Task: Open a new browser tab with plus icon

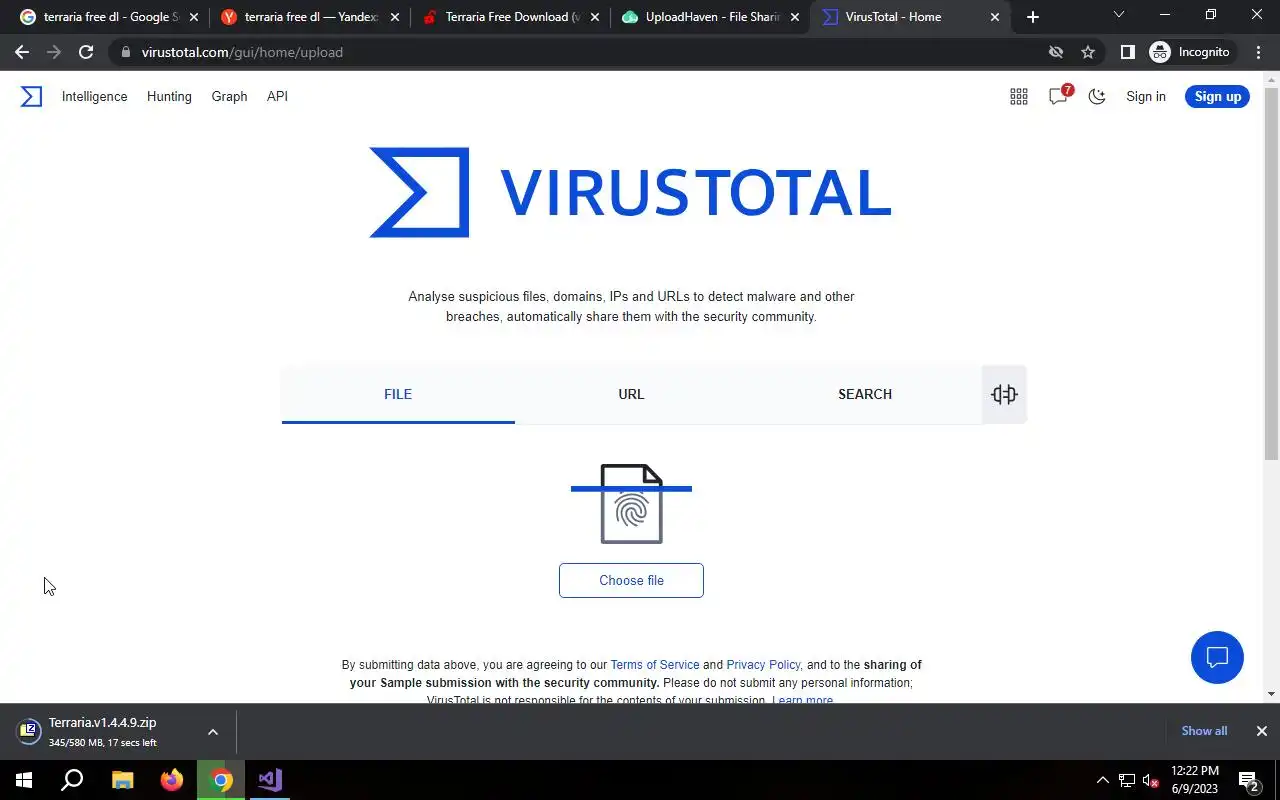Action: pos(1033,17)
